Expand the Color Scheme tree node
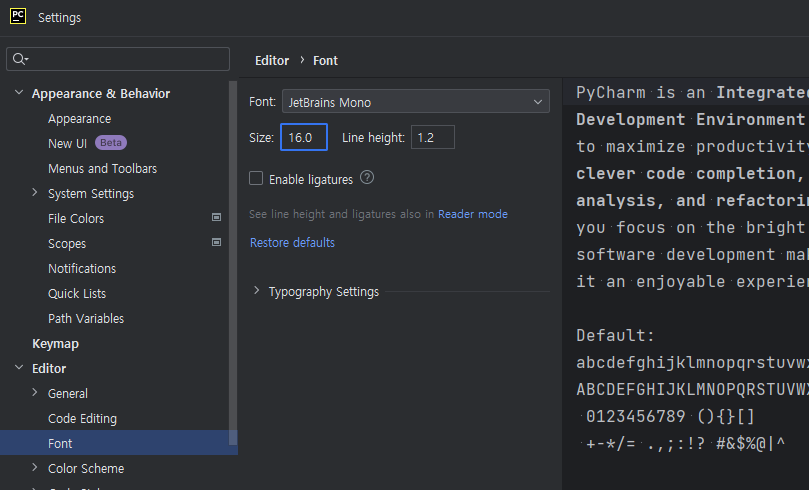 36,468
